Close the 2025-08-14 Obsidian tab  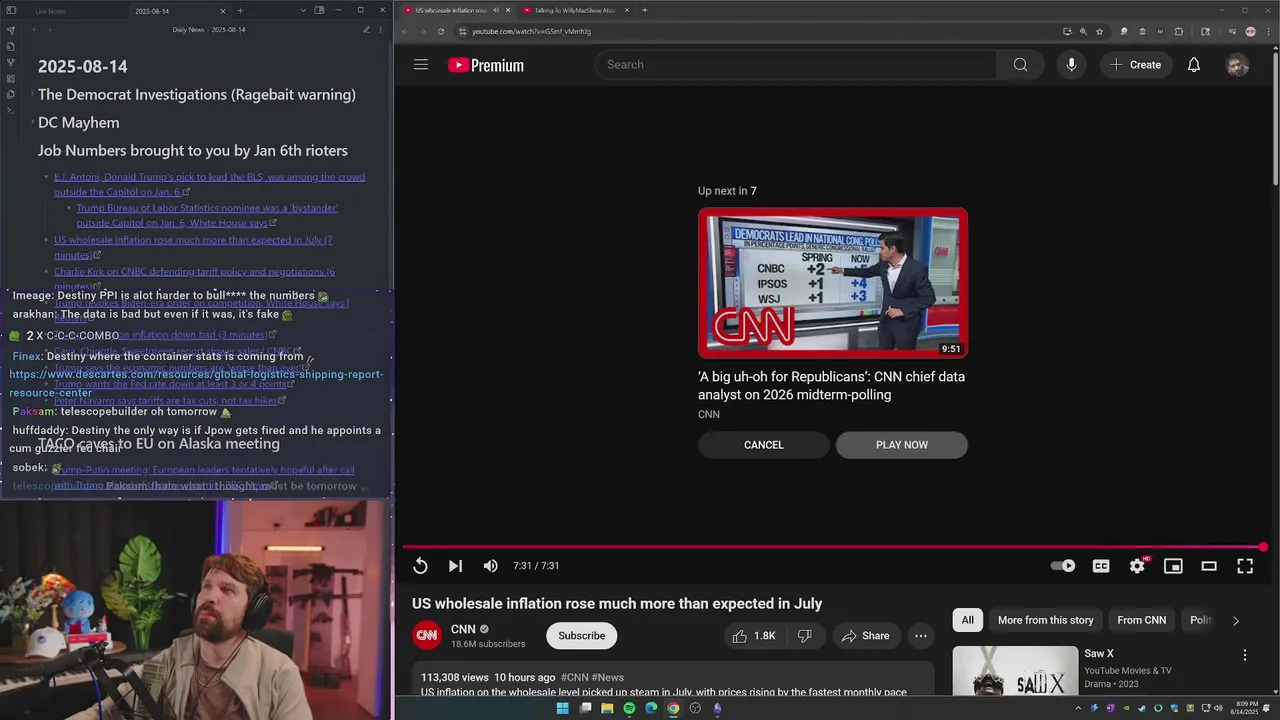(x=224, y=11)
